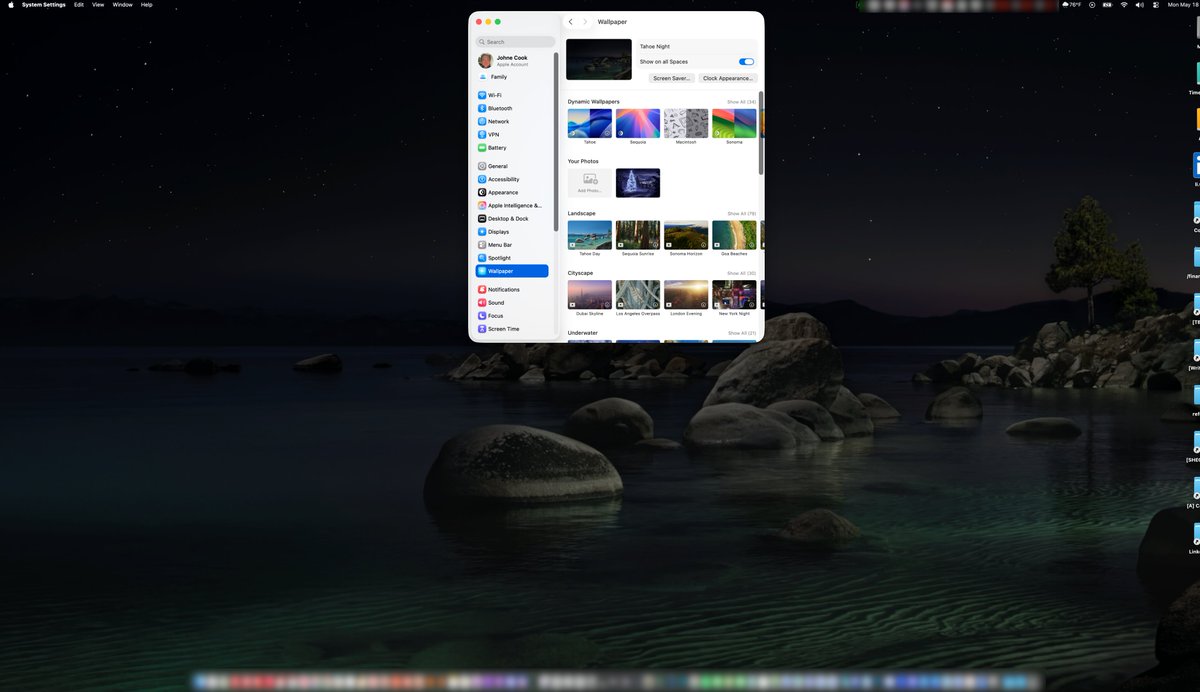Open Notifications settings
Screen dimensions: 1200x692
(x=512, y=289)
